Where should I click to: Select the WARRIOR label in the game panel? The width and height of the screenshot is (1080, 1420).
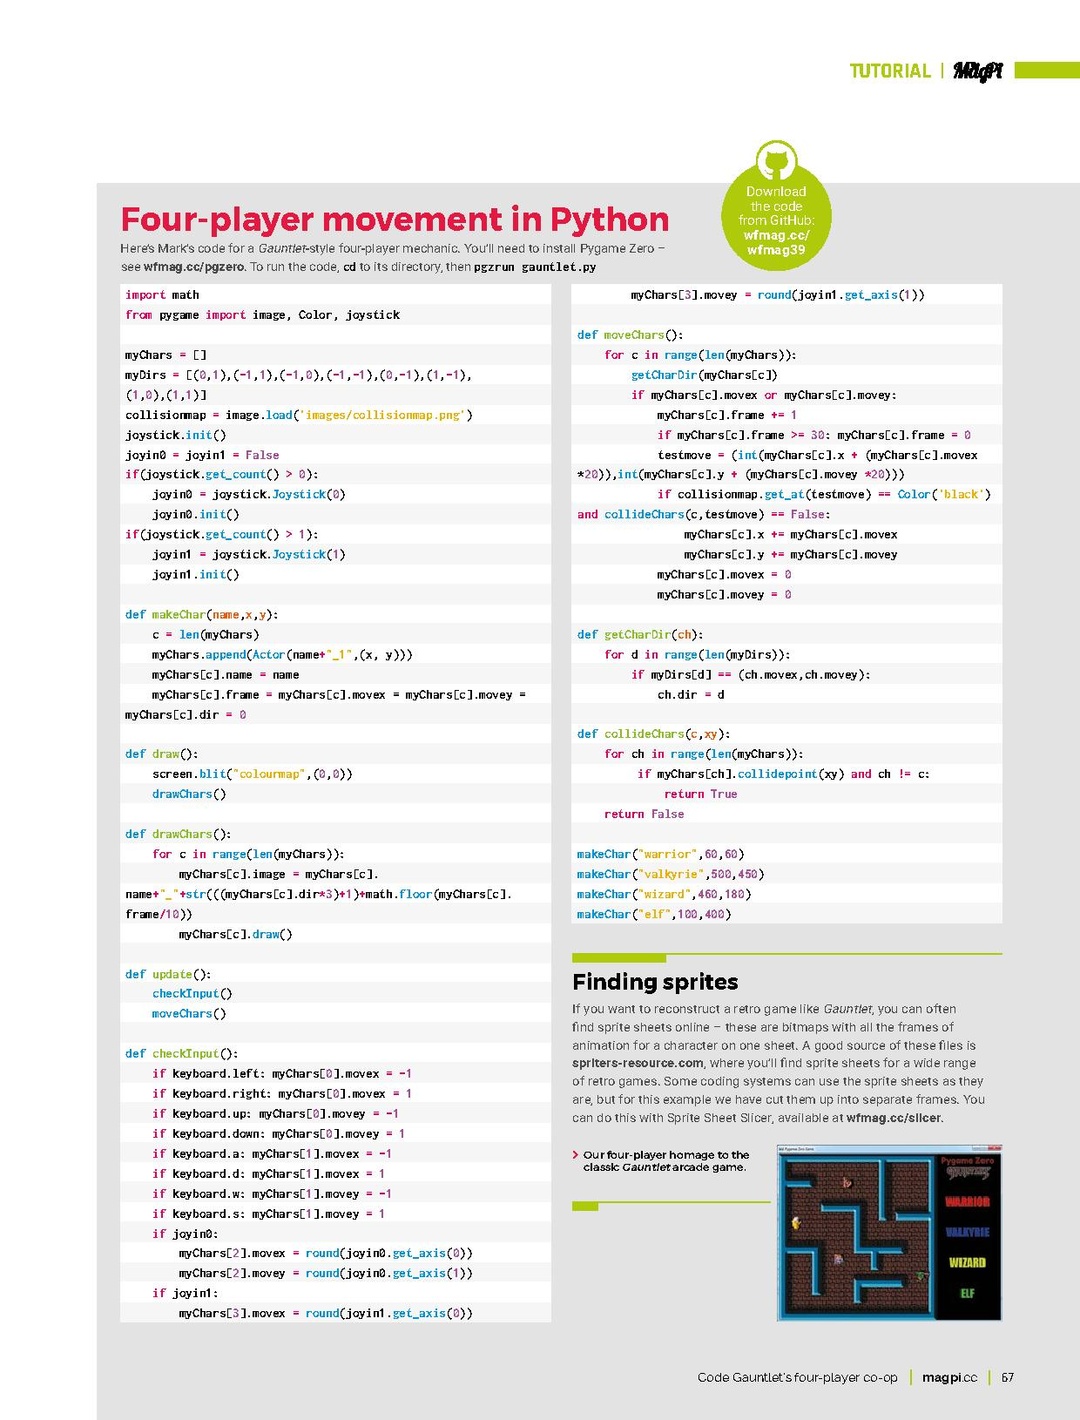click(x=967, y=1202)
